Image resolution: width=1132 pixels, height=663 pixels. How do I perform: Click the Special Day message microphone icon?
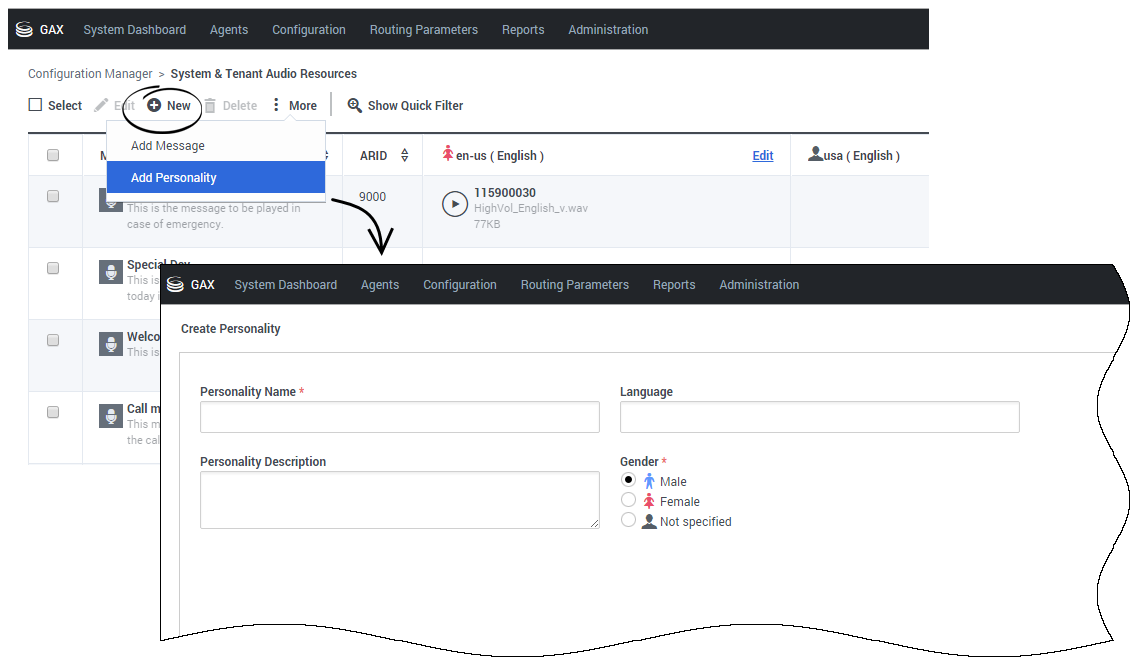[111, 272]
